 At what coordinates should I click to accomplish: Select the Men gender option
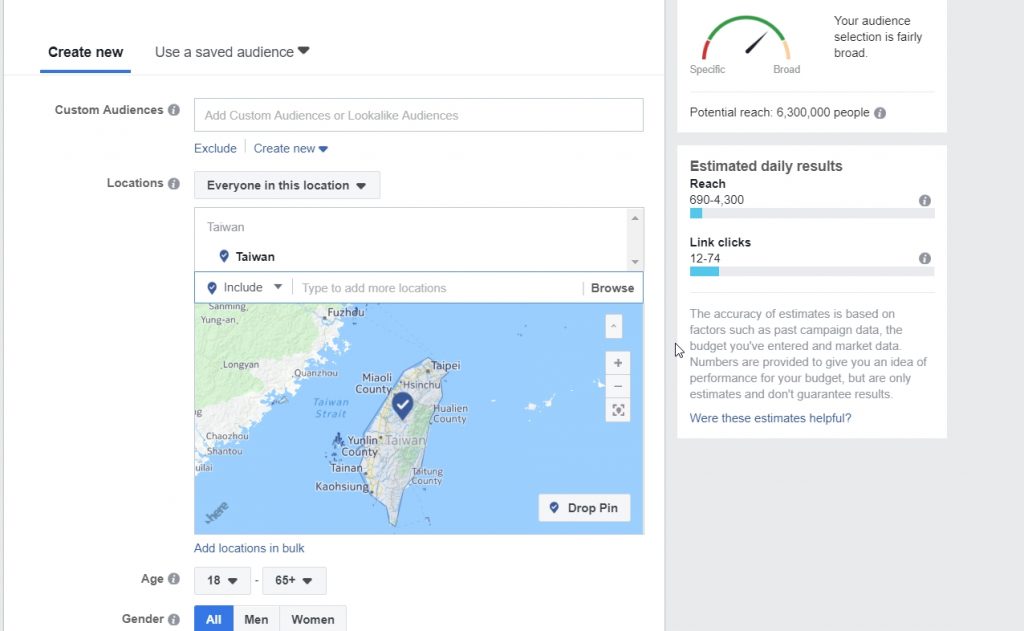pyautogui.click(x=256, y=619)
